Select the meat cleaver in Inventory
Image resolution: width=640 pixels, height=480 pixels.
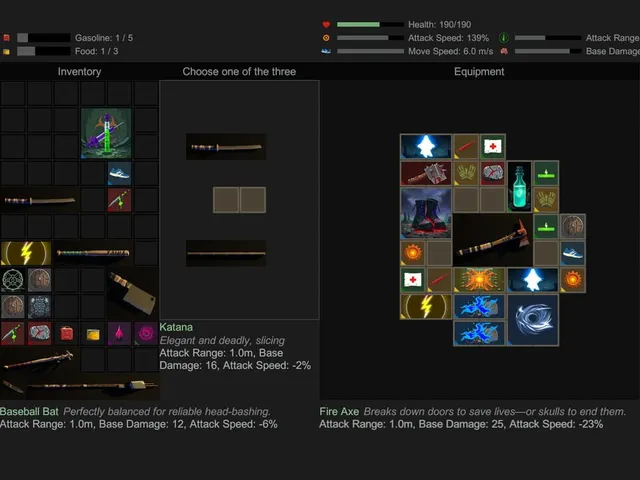point(132,293)
